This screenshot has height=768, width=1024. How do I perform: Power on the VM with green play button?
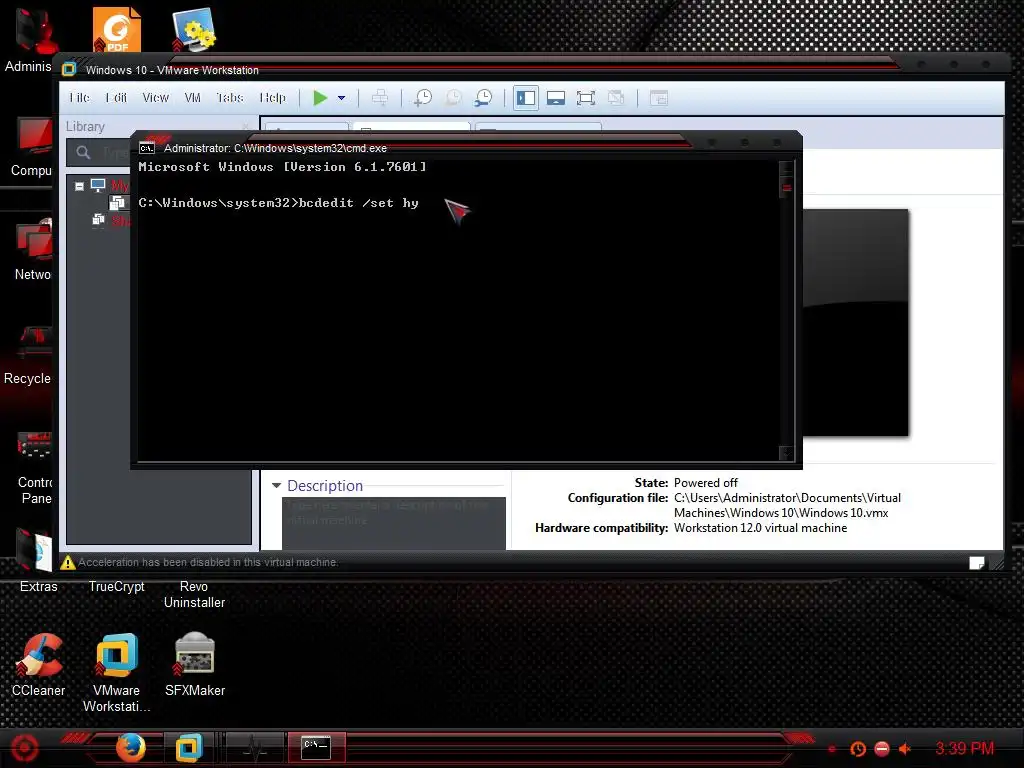point(320,98)
